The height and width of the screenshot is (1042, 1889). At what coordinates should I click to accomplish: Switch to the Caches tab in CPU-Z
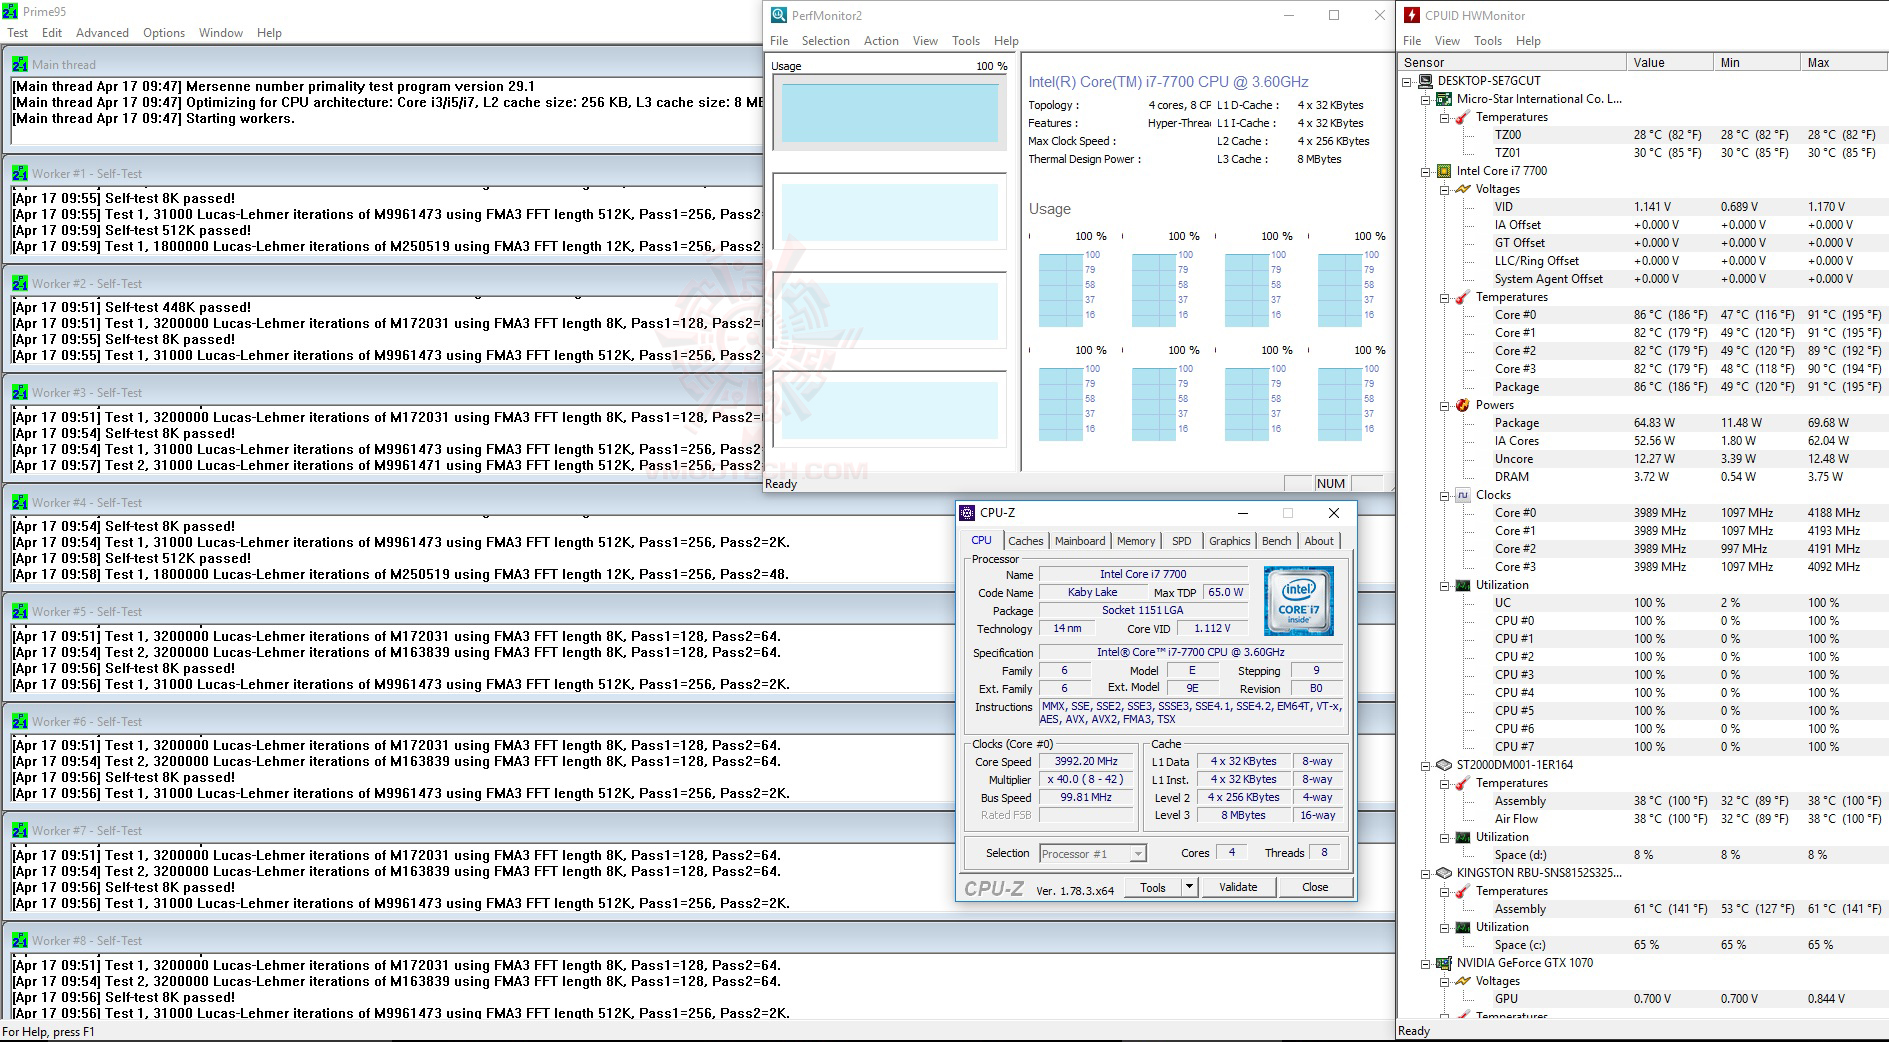(x=1025, y=541)
